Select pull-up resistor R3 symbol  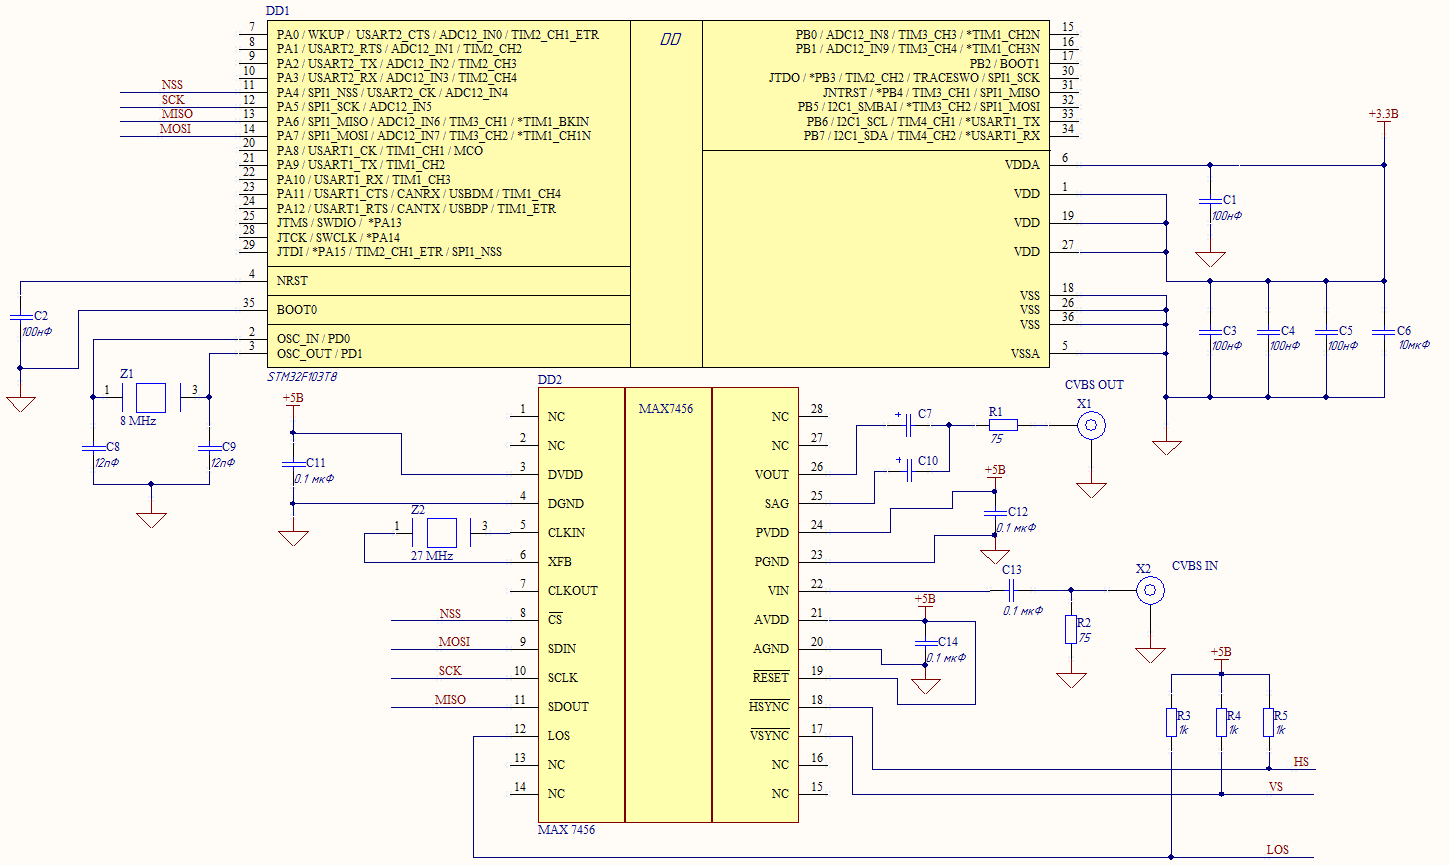click(x=1171, y=722)
